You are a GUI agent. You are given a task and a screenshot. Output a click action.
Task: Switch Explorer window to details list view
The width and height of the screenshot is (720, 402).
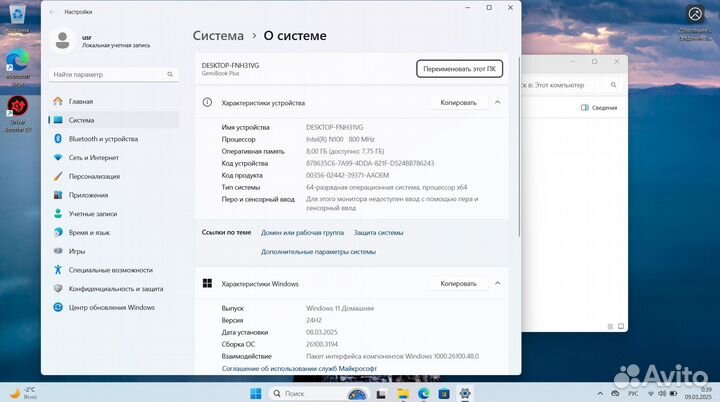[x=610, y=326]
